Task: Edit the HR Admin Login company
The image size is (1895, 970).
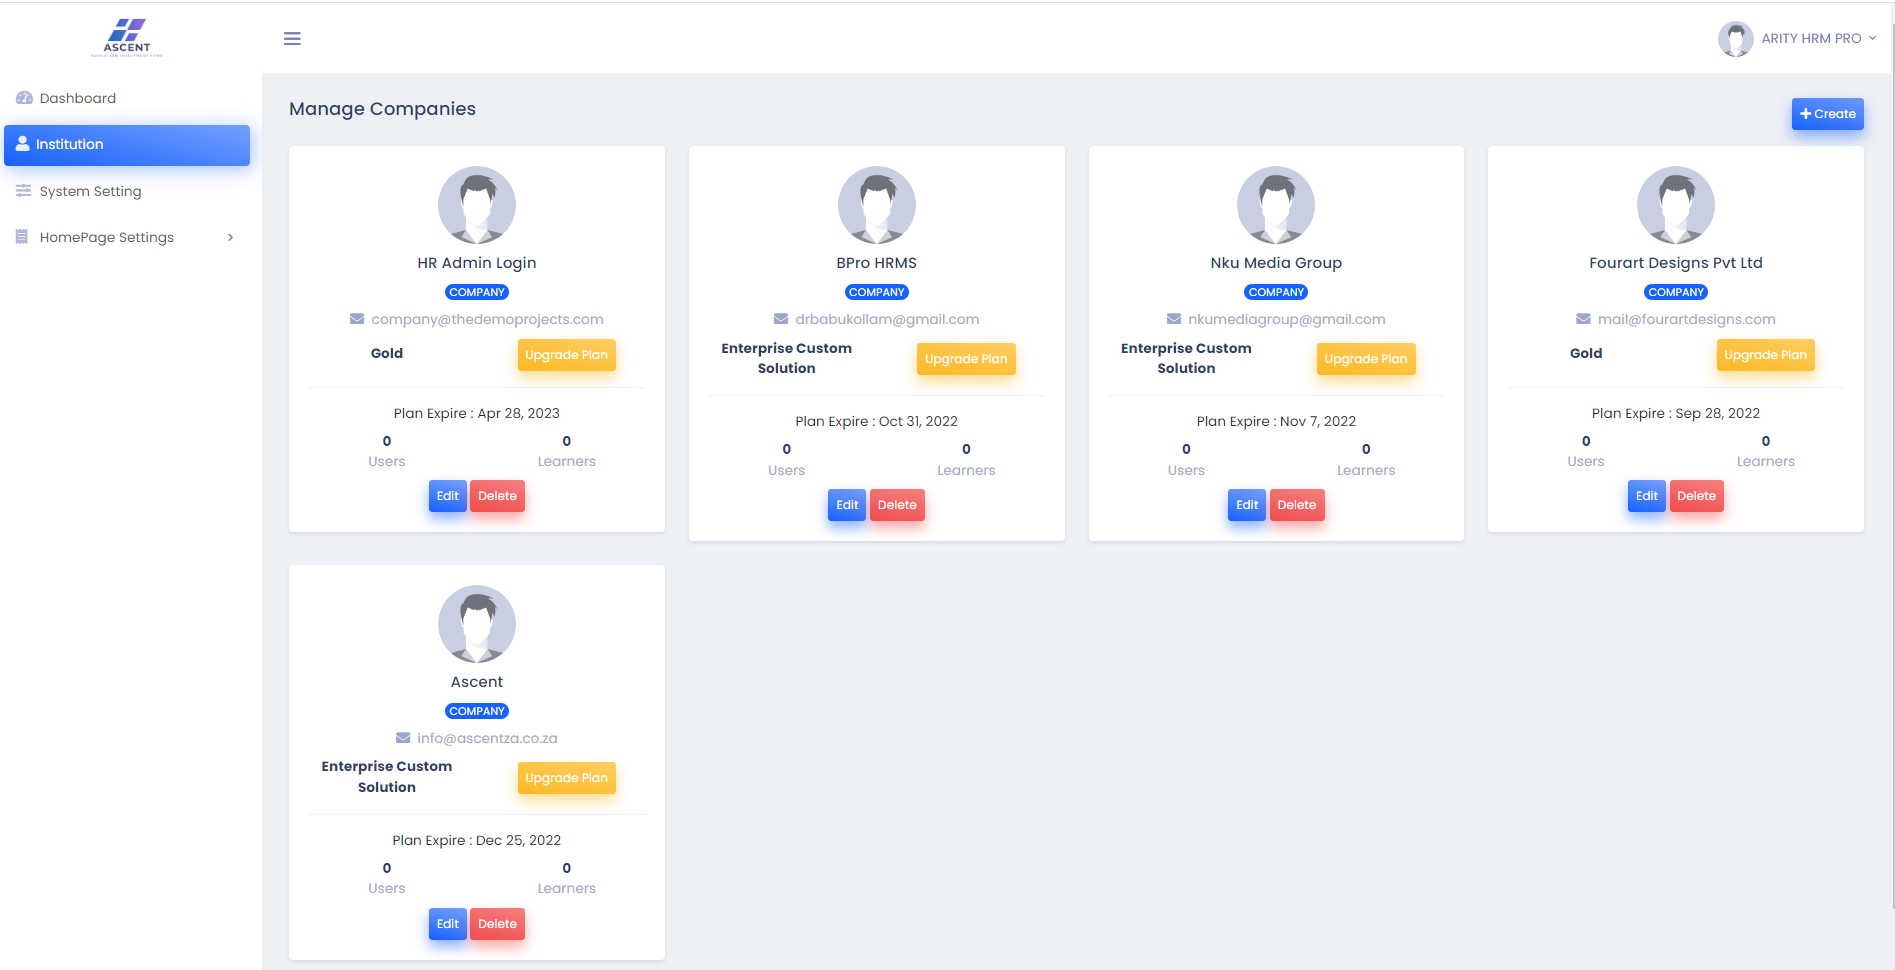Action: [448, 496]
